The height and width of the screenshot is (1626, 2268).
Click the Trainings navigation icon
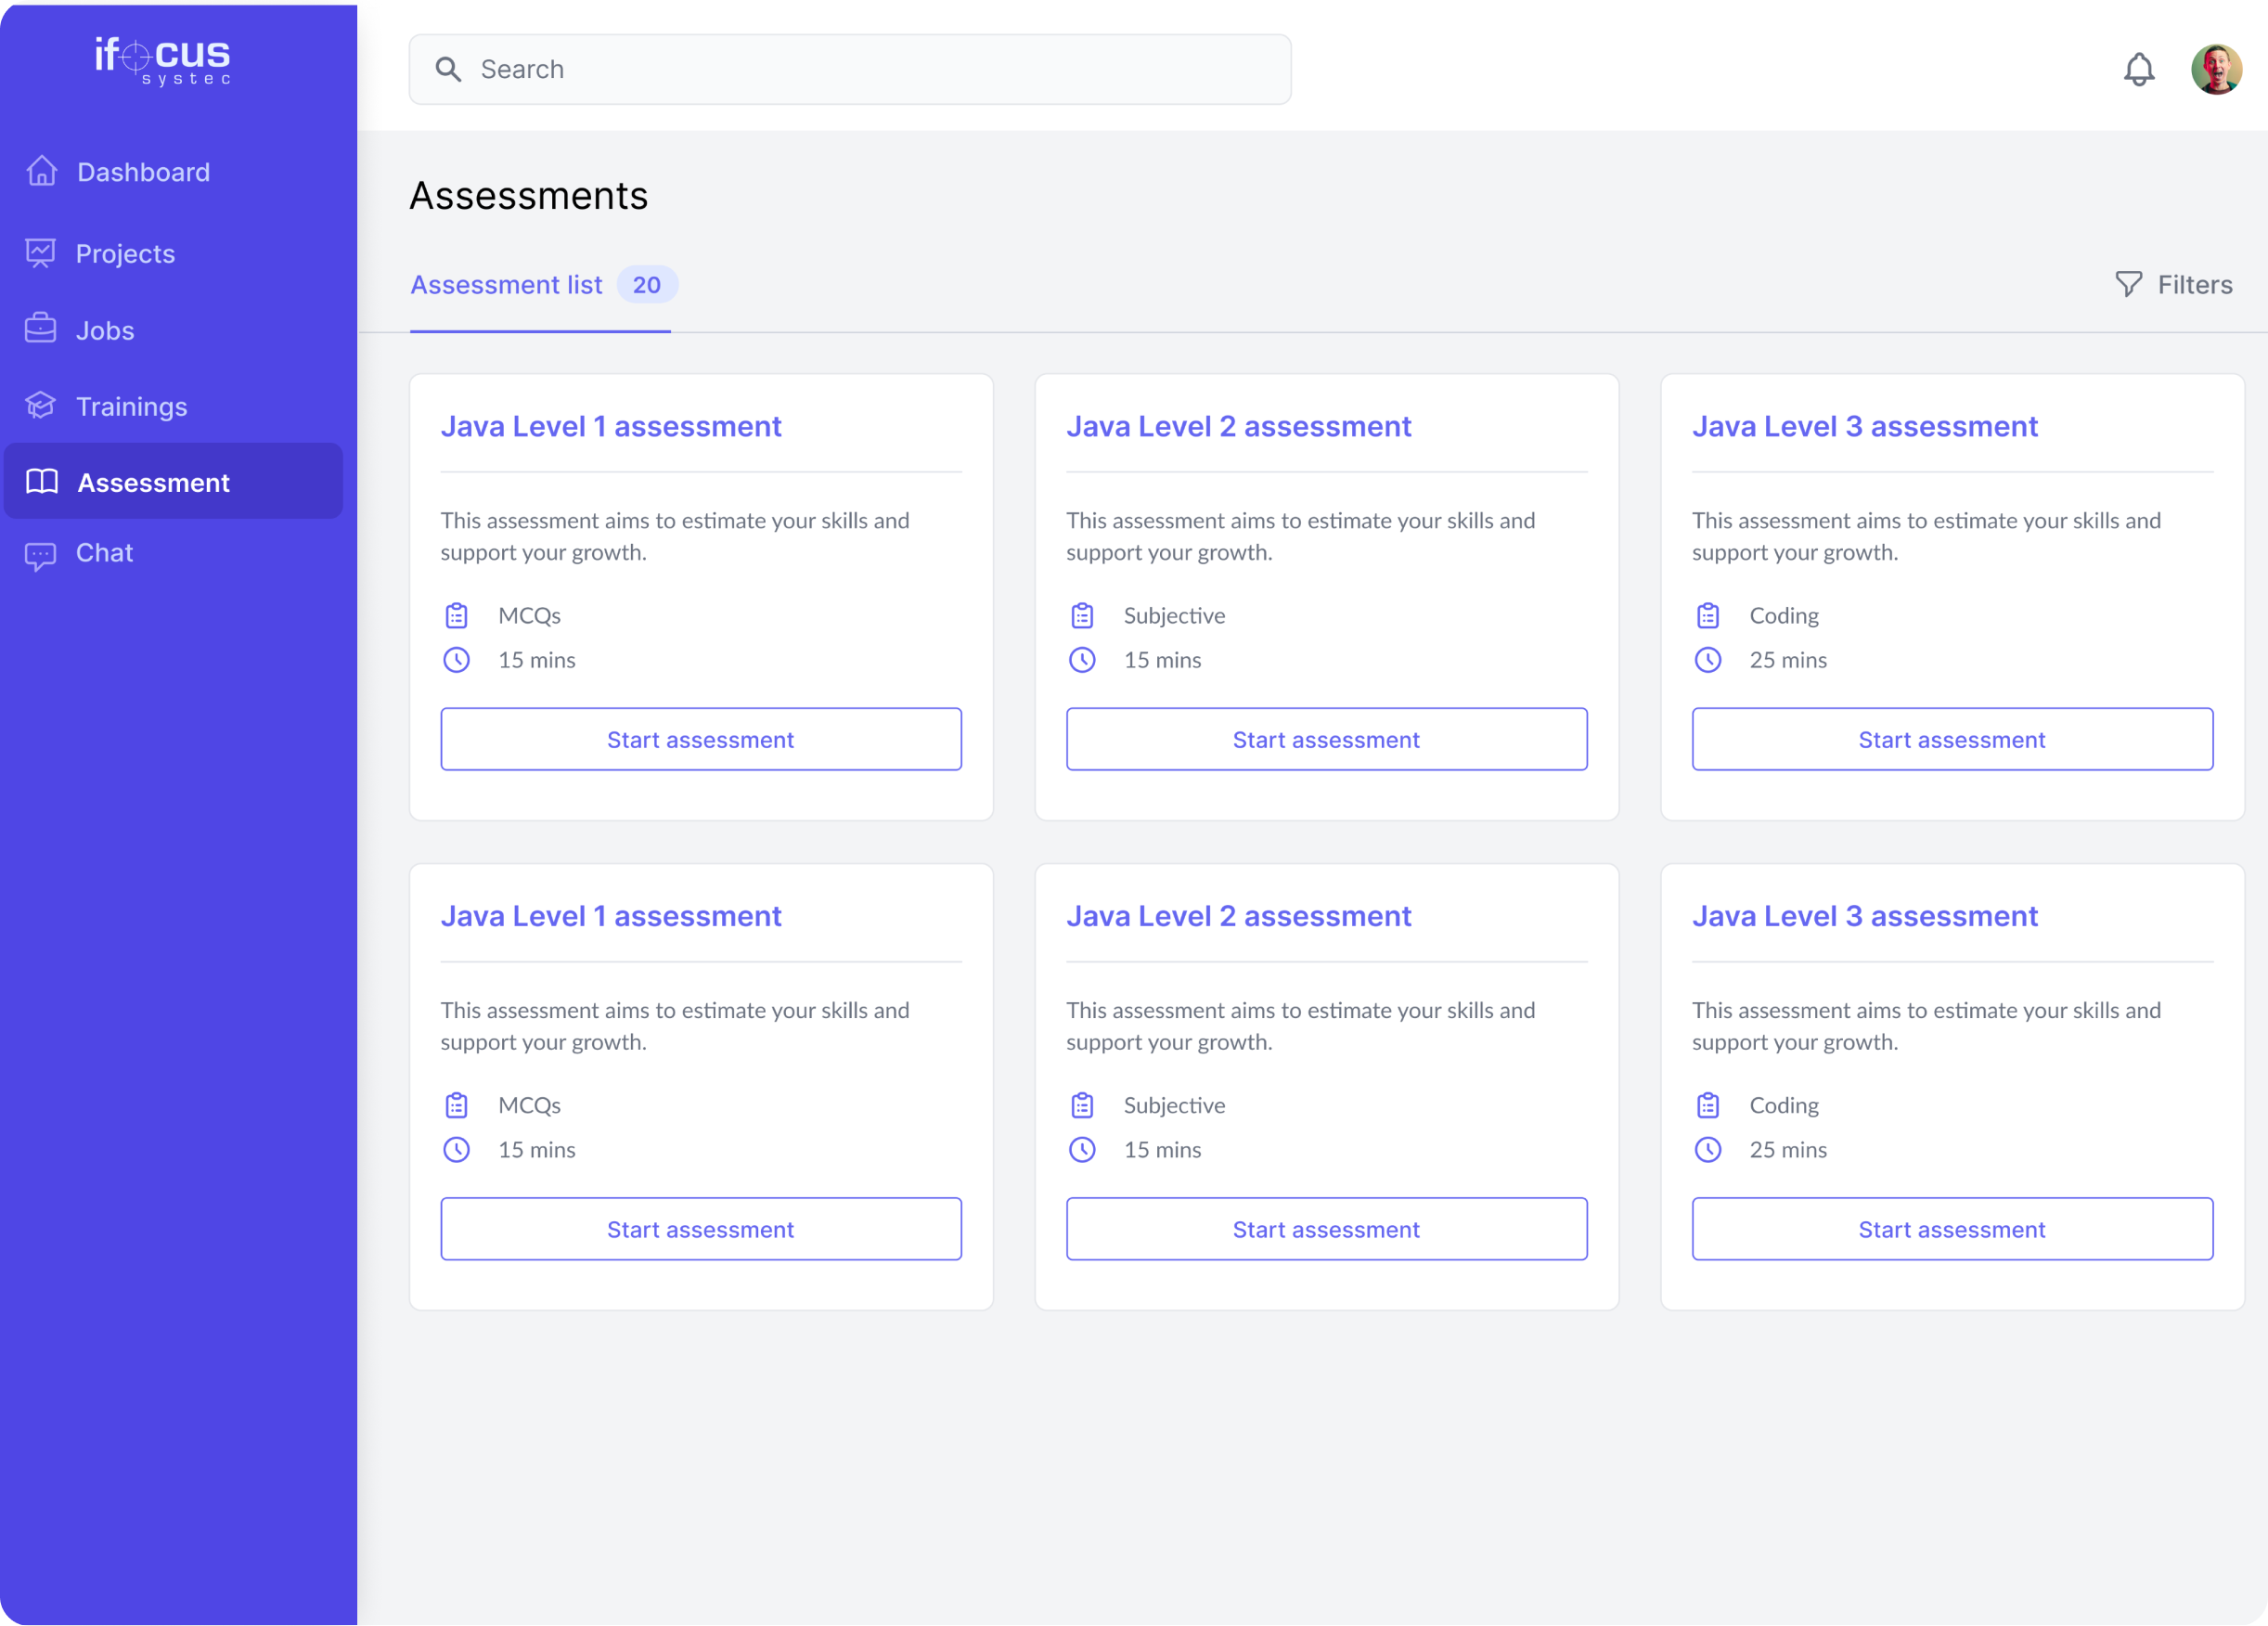[44, 406]
